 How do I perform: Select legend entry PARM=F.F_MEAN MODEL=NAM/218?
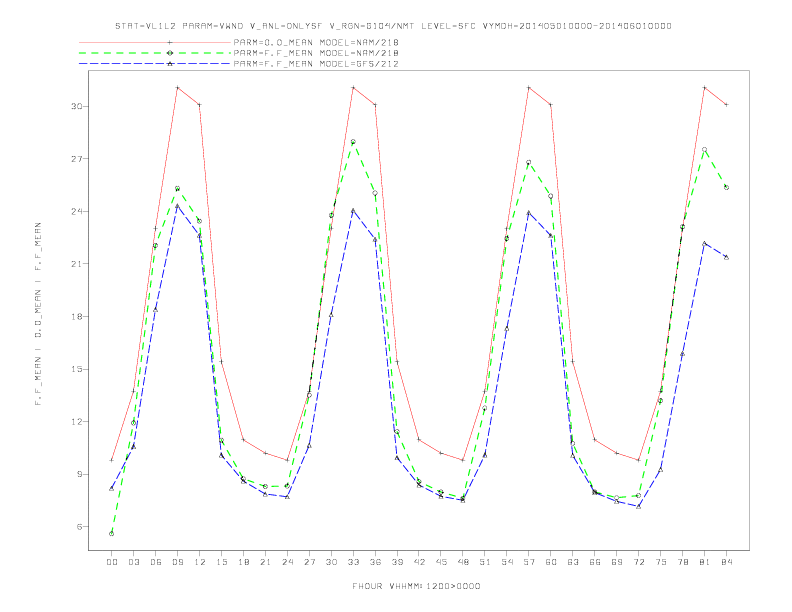[316, 53]
